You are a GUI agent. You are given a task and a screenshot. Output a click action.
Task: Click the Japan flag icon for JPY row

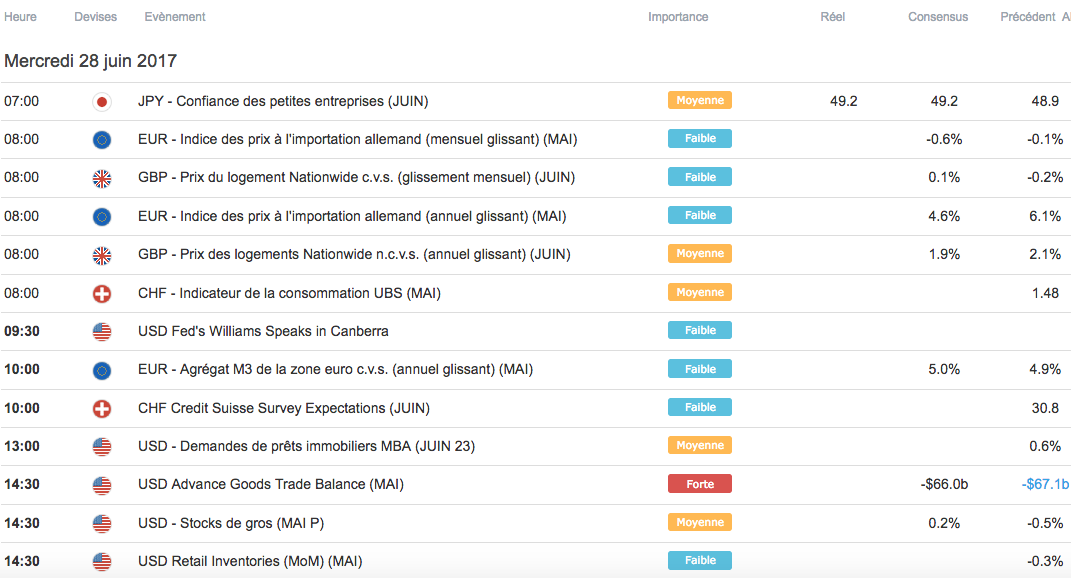pos(101,101)
